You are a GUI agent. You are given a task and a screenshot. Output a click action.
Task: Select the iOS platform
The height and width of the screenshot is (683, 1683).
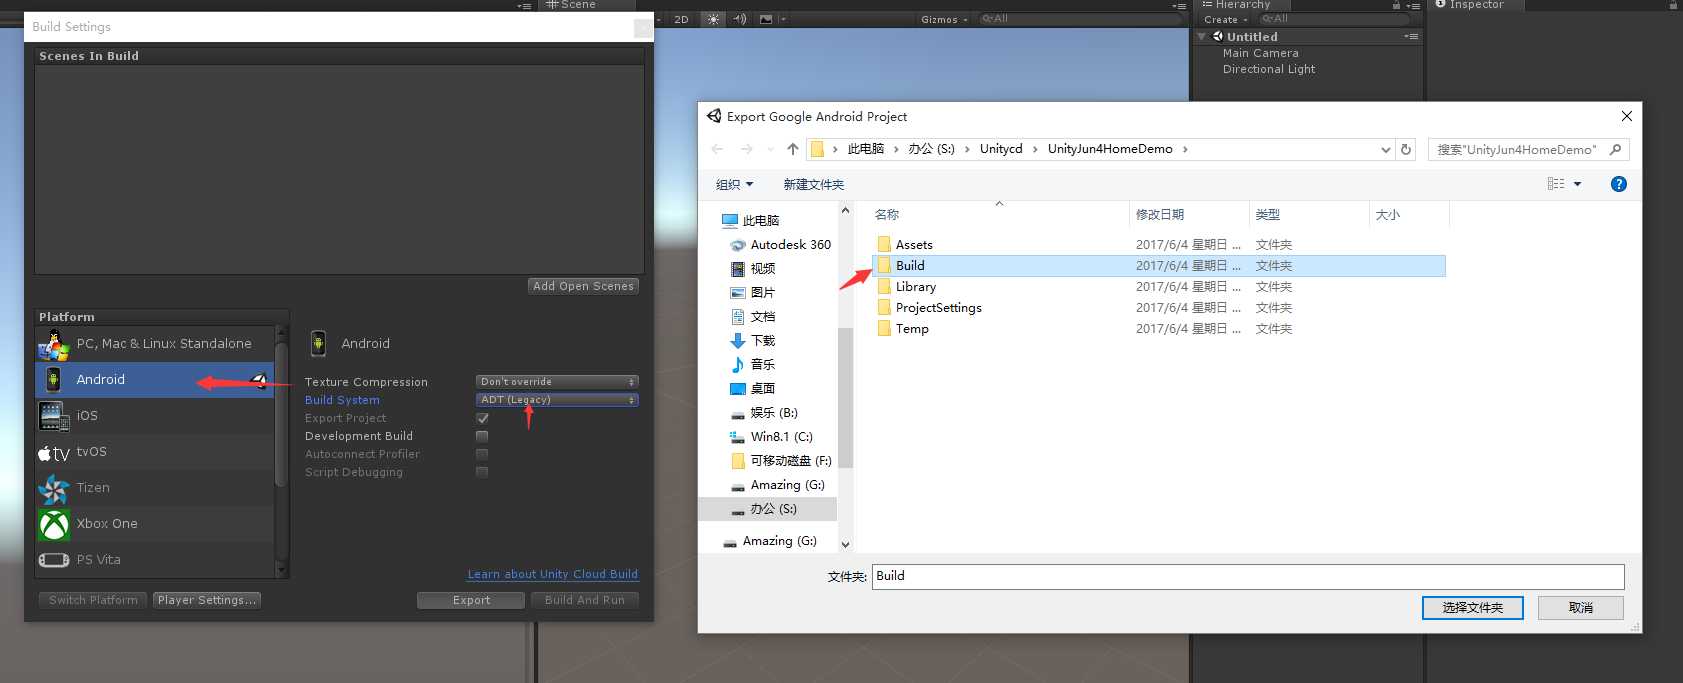(x=155, y=415)
